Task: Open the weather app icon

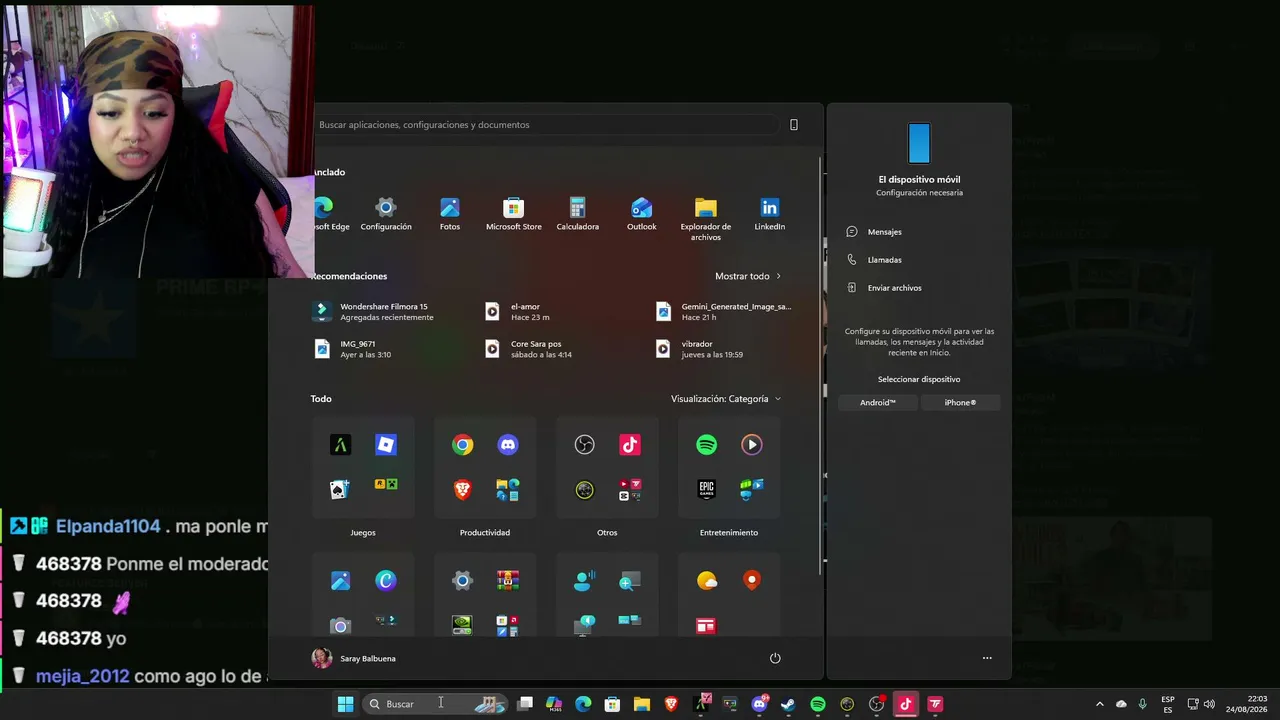Action: point(706,581)
